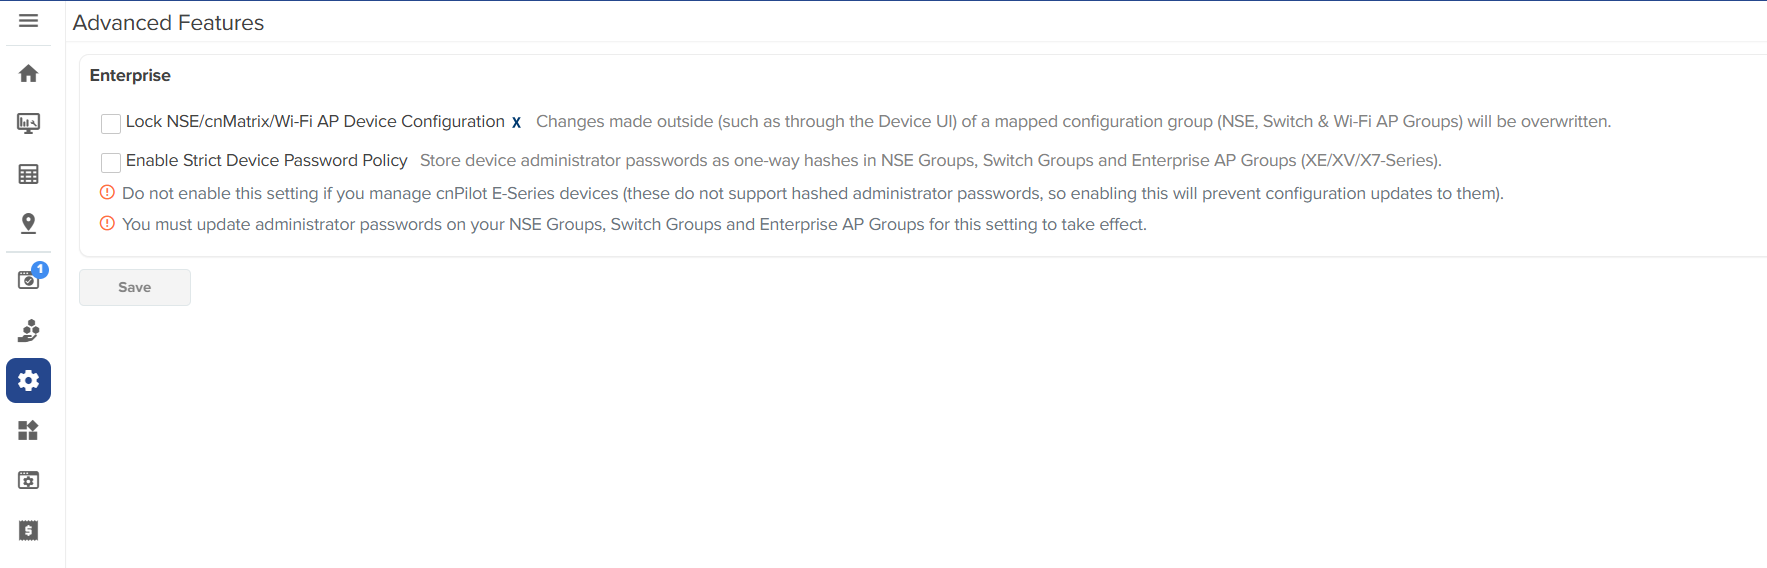The width and height of the screenshot is (1767, 568).
Task: Go to the Home dashboard icon
Action: [28, 73]
